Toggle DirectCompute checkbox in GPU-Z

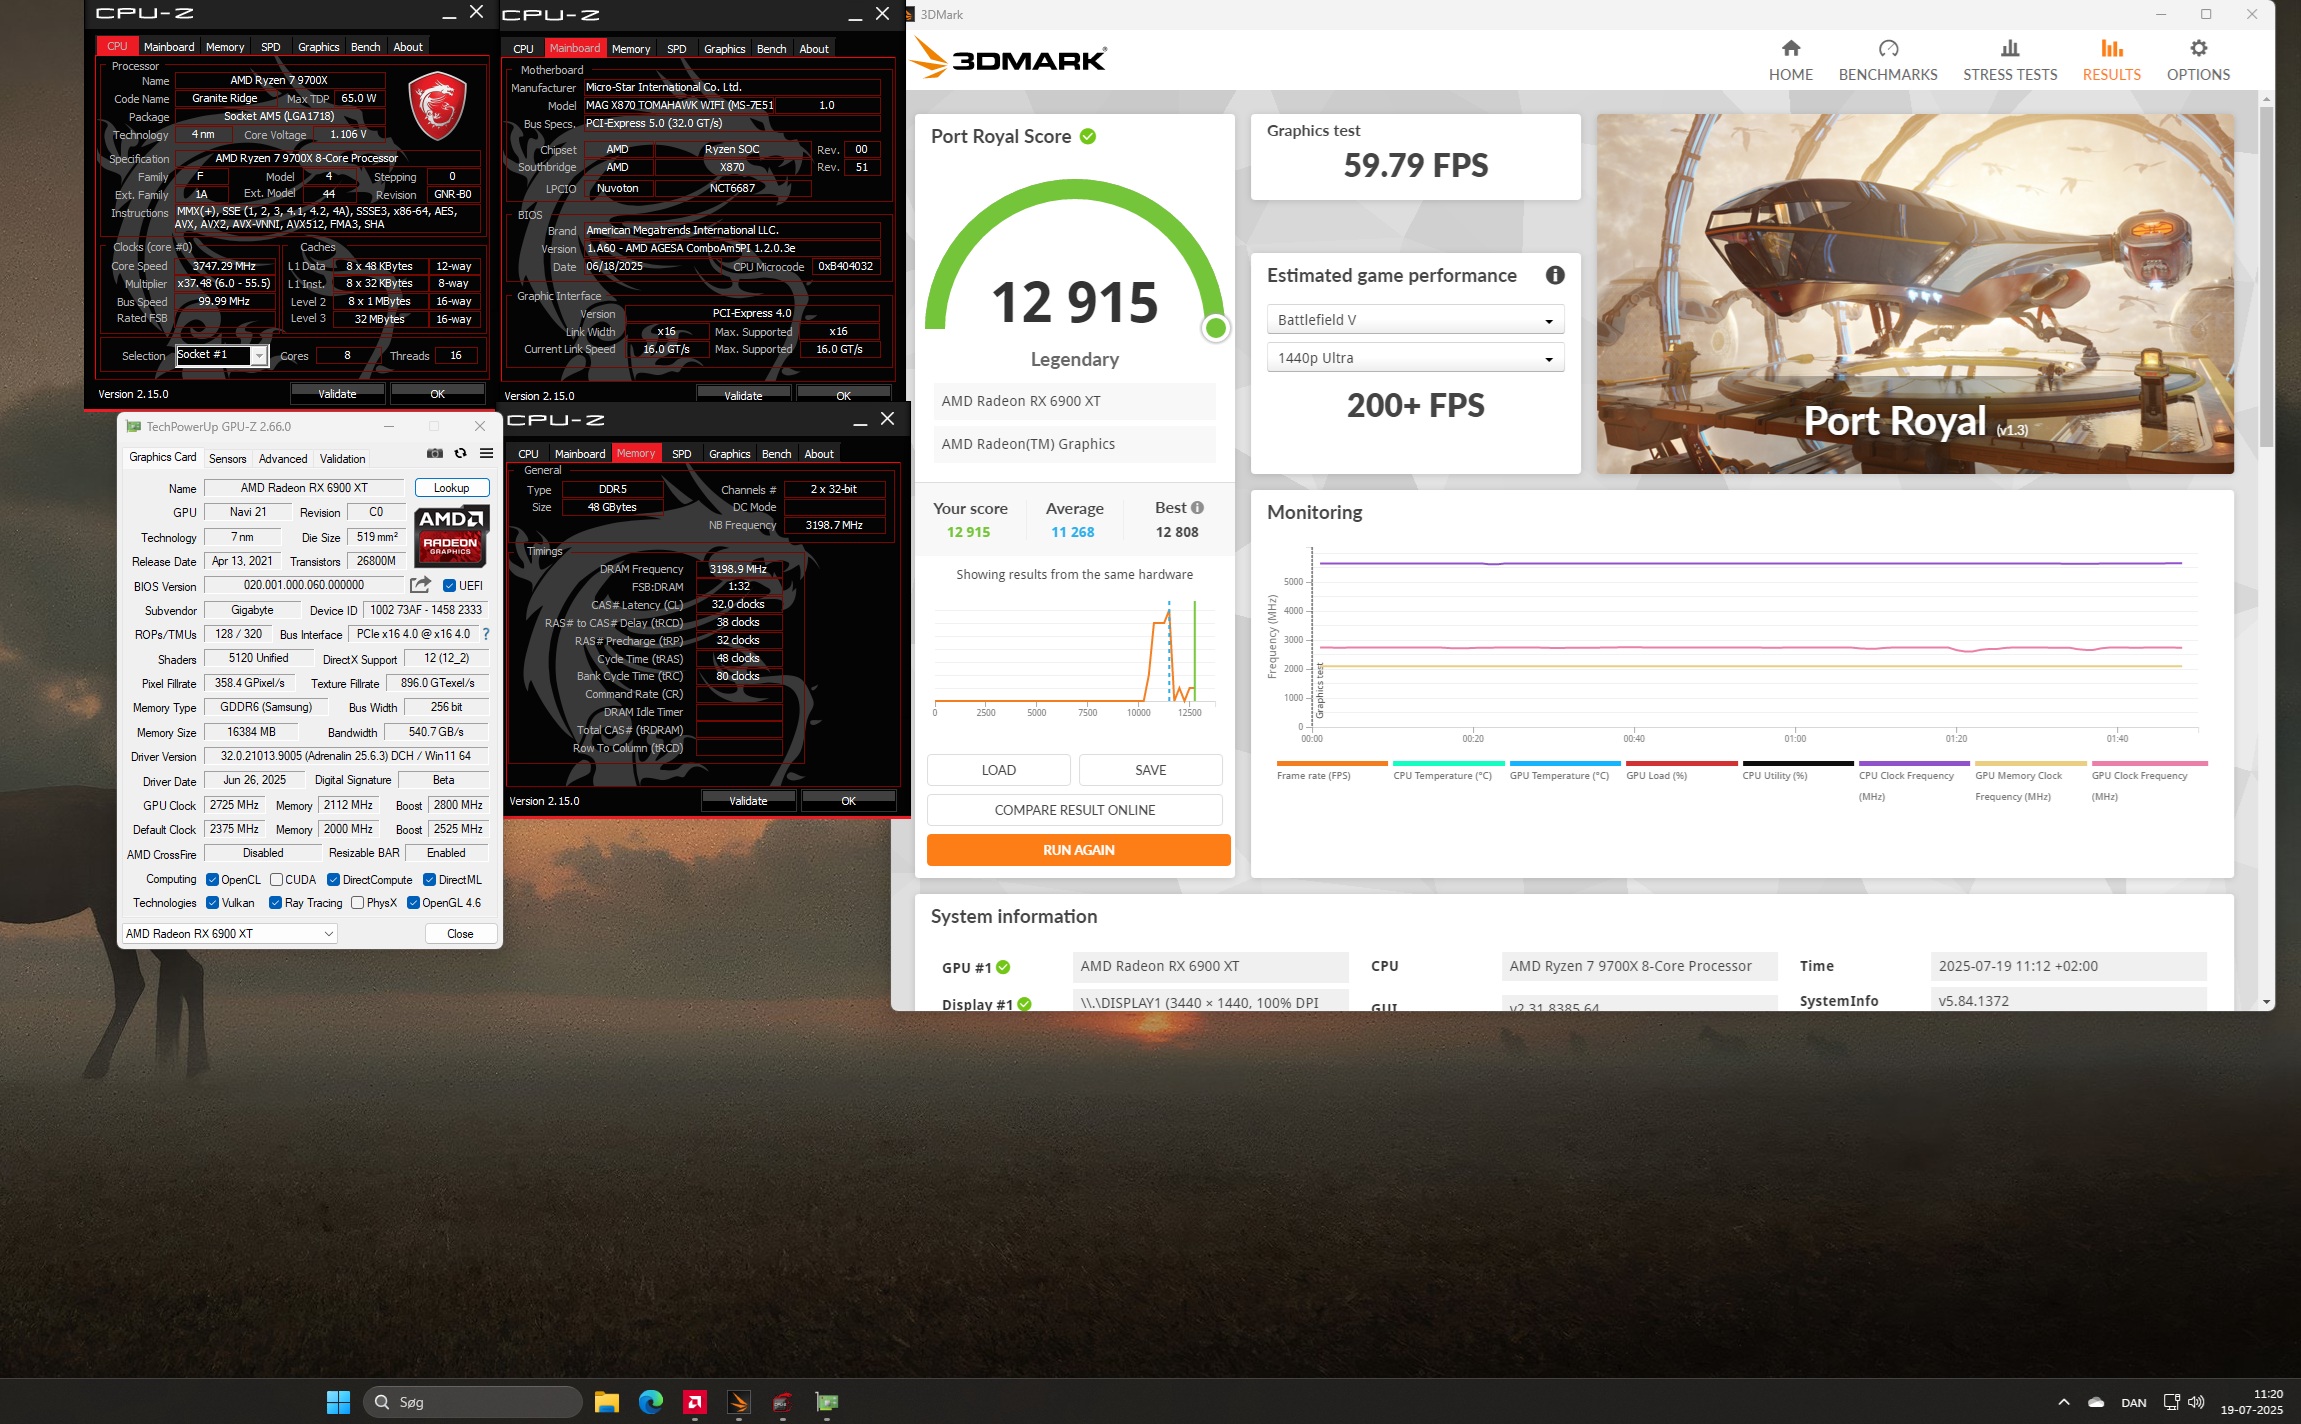tap(333, 880)
